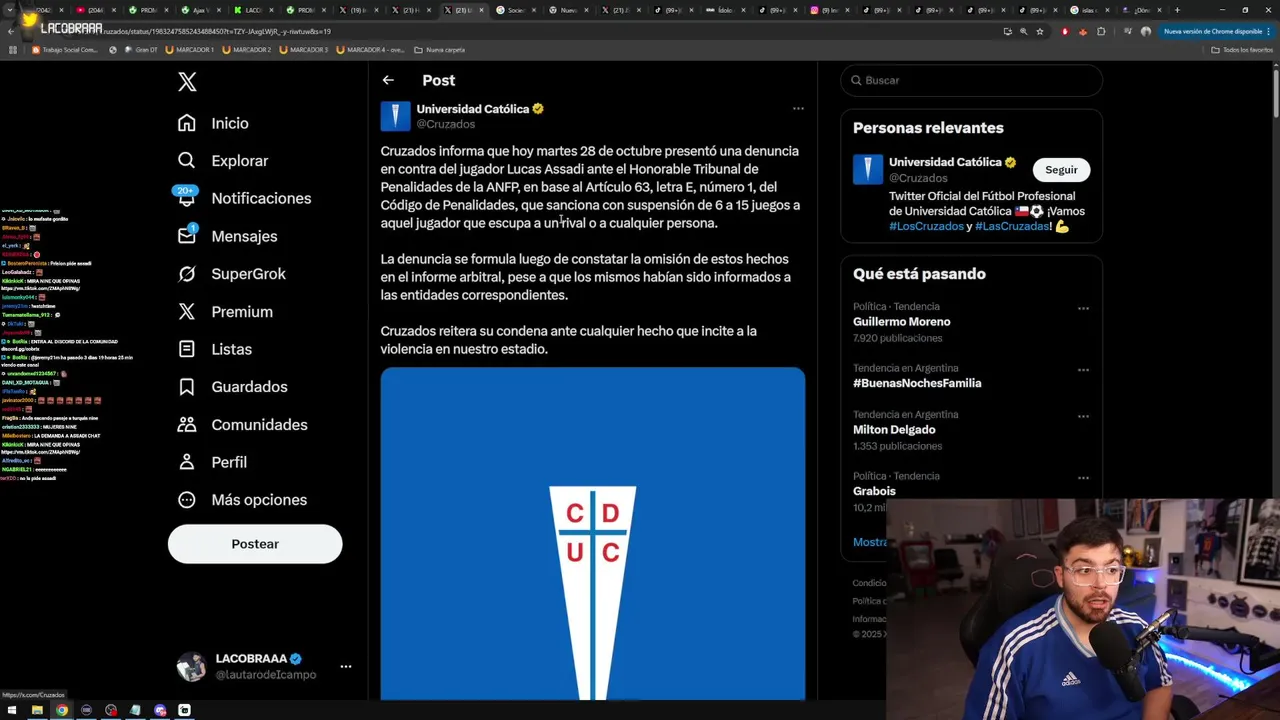Click the Chrome icon in the taskbar
The width and height of the screenshot is (1280, 720).
62,710
